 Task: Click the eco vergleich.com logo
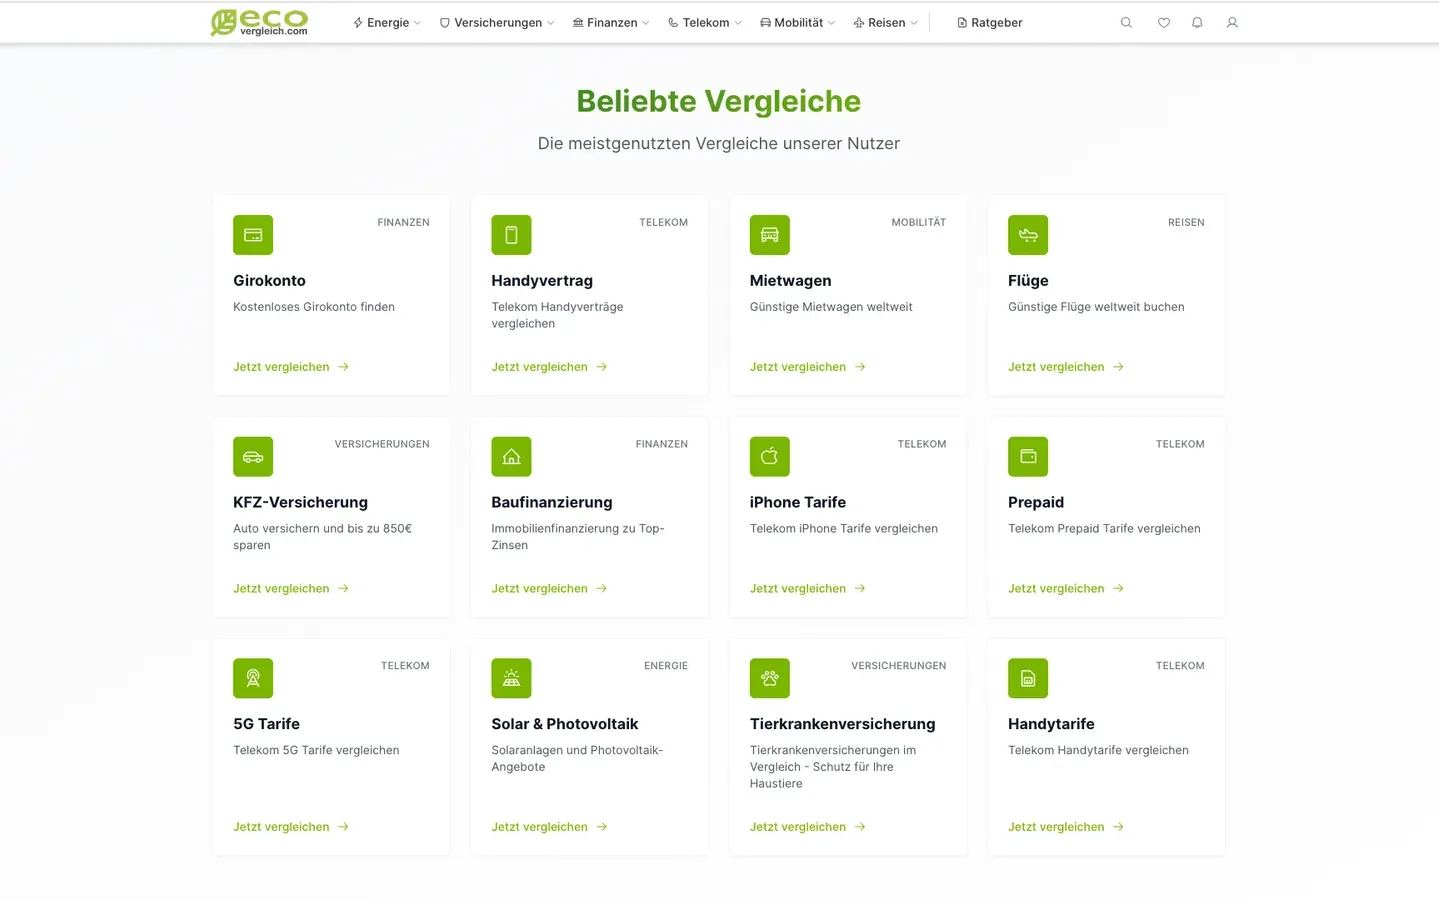pos(259,22)
